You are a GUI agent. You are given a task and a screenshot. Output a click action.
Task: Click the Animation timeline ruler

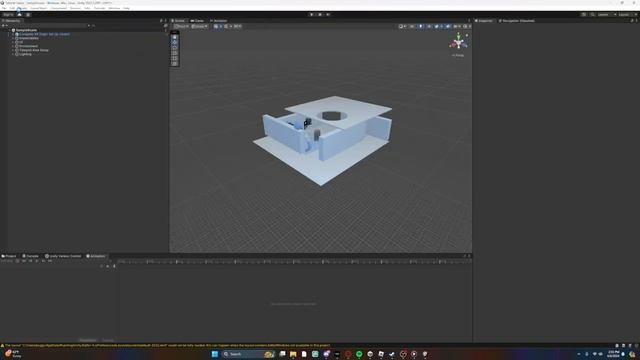tap(294, 261)
